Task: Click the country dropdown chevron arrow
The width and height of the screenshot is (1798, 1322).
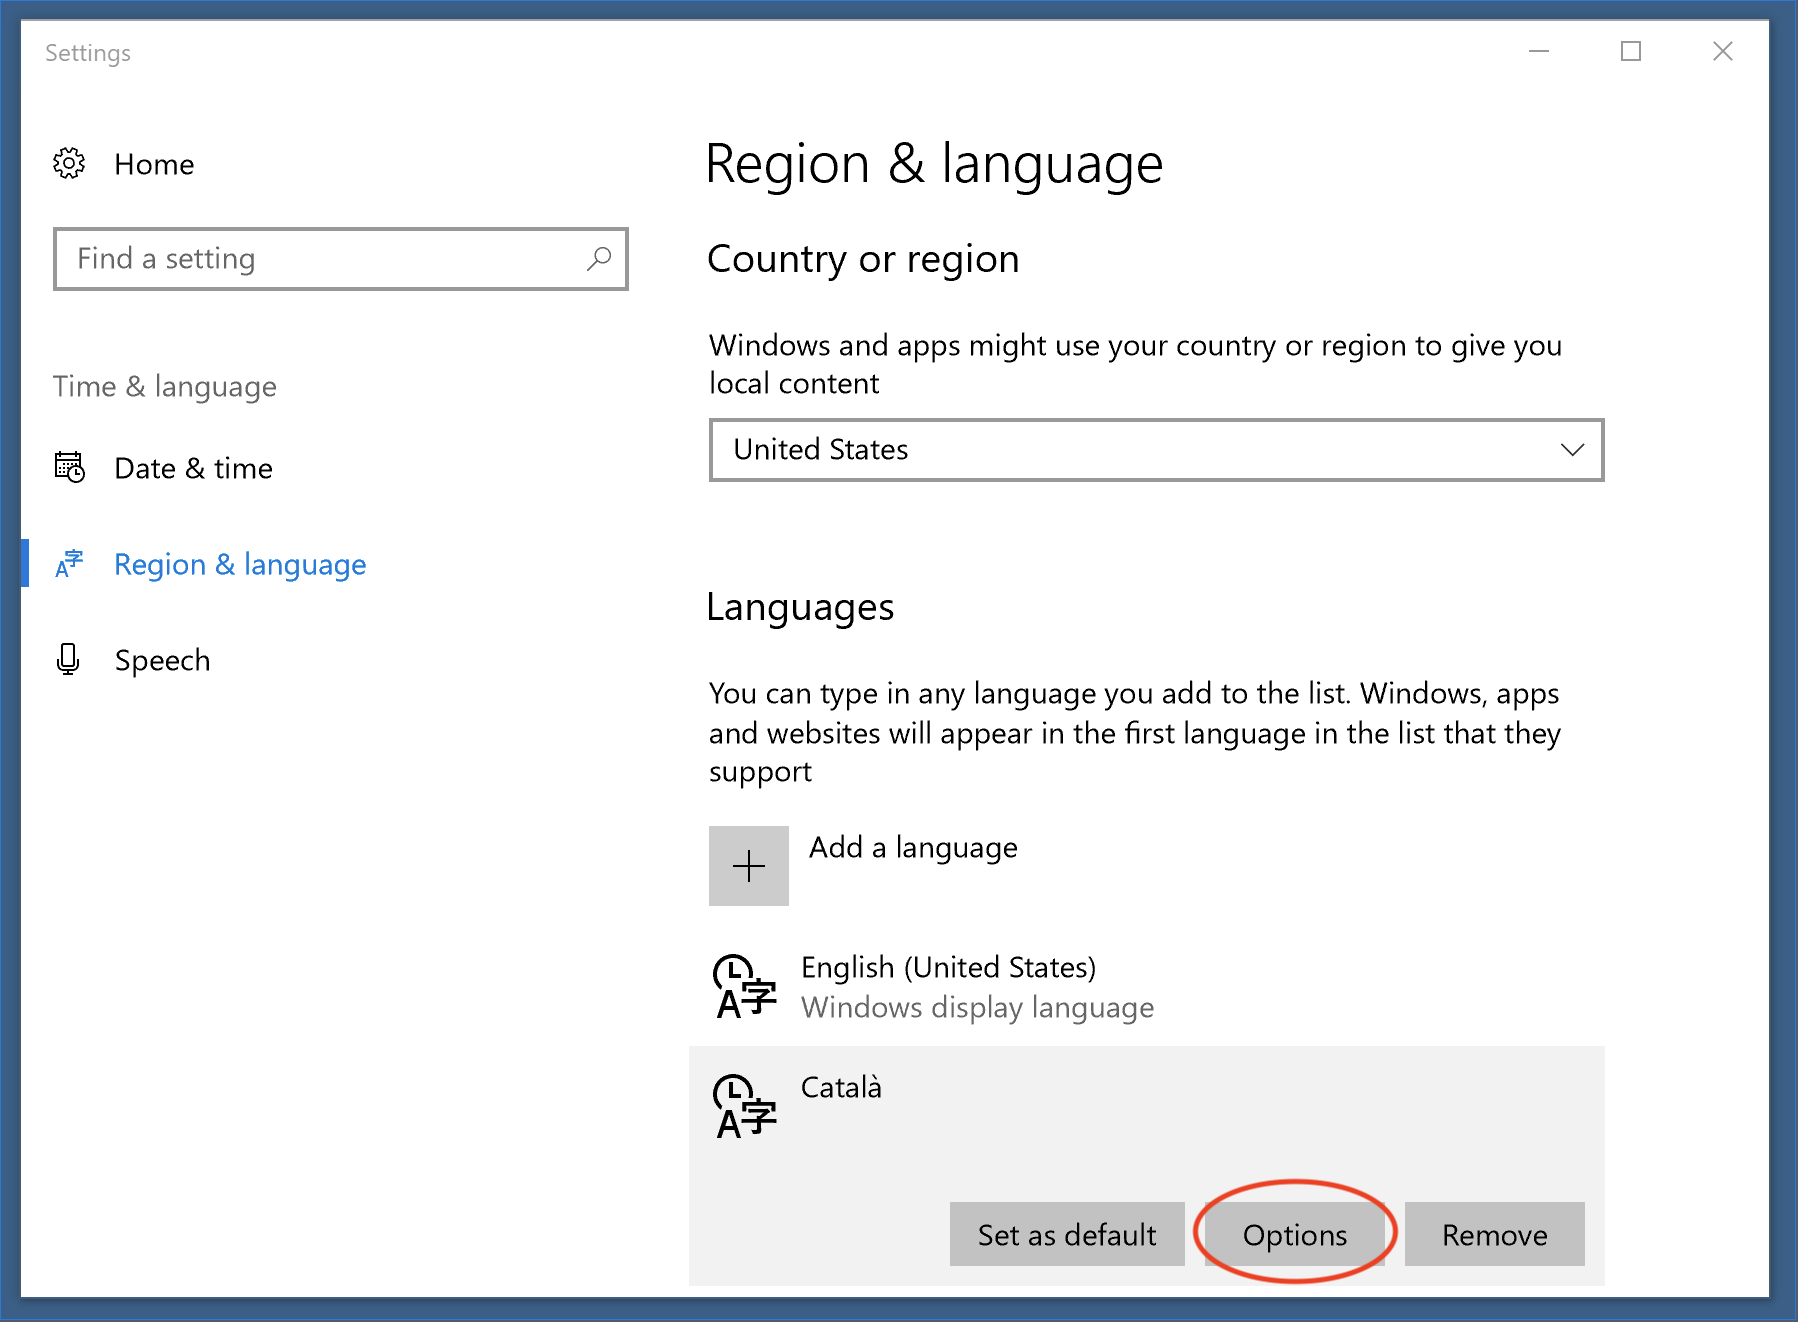Action: point(1572,450)
